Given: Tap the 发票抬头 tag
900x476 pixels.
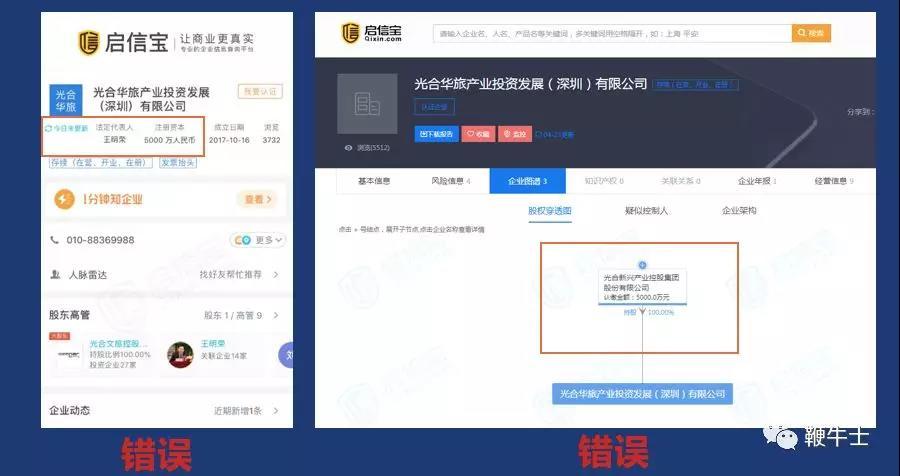Looking at the screenshot, I should 178,163.
